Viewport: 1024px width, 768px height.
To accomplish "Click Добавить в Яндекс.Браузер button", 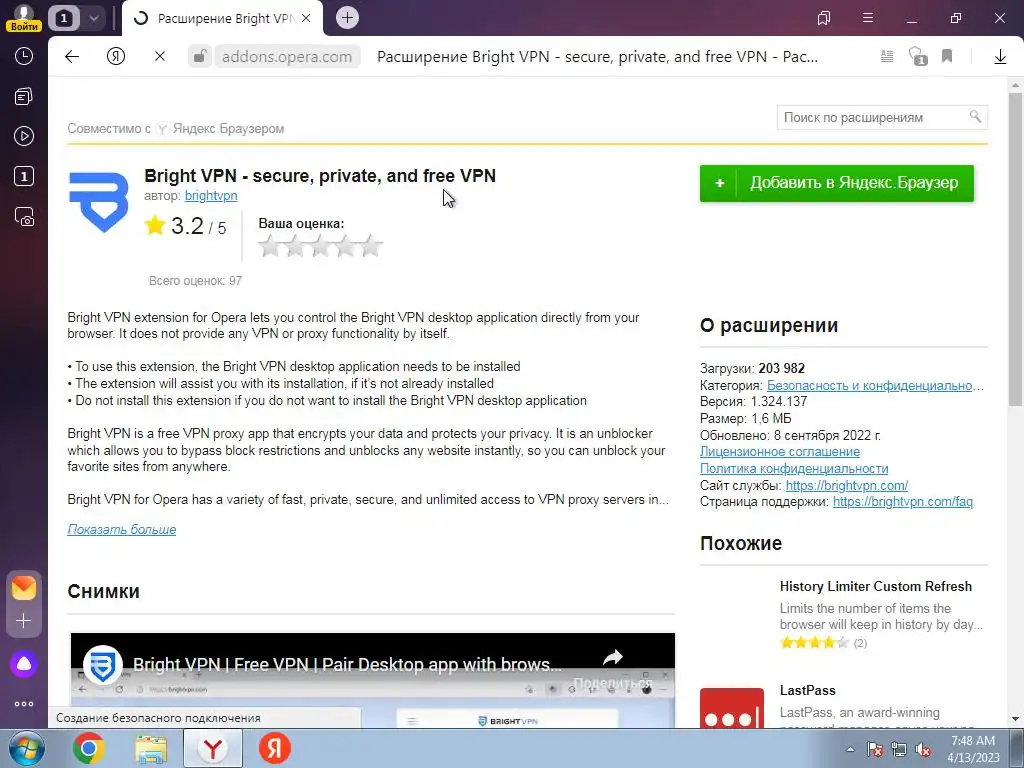I will click(x=837, y=183).
